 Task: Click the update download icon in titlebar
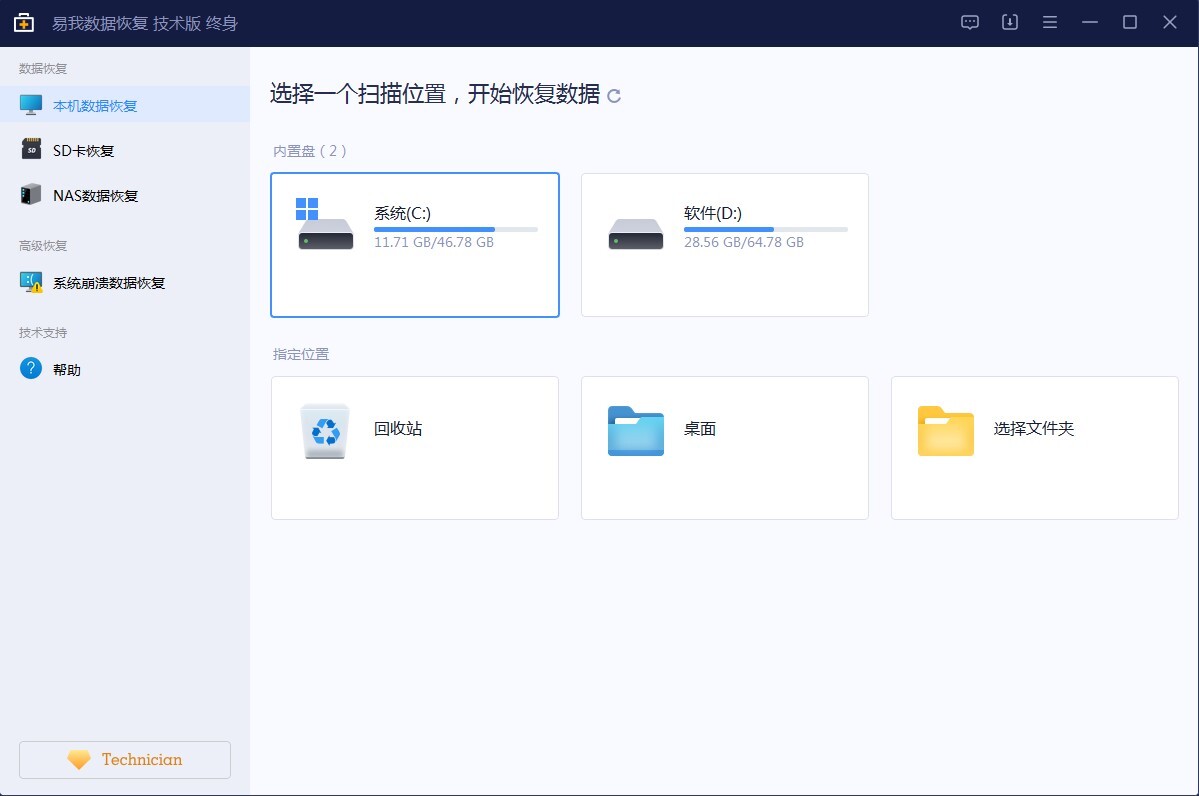(1009, 21)
